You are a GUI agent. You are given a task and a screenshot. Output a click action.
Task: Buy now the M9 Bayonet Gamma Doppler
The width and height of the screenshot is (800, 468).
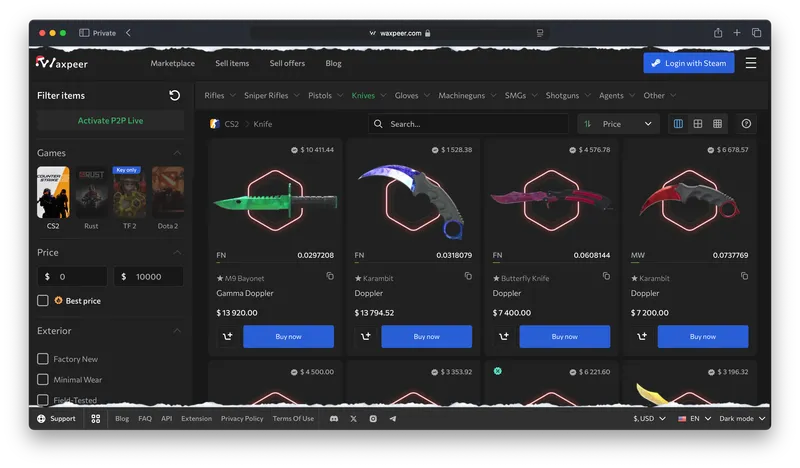pos(288,336)
